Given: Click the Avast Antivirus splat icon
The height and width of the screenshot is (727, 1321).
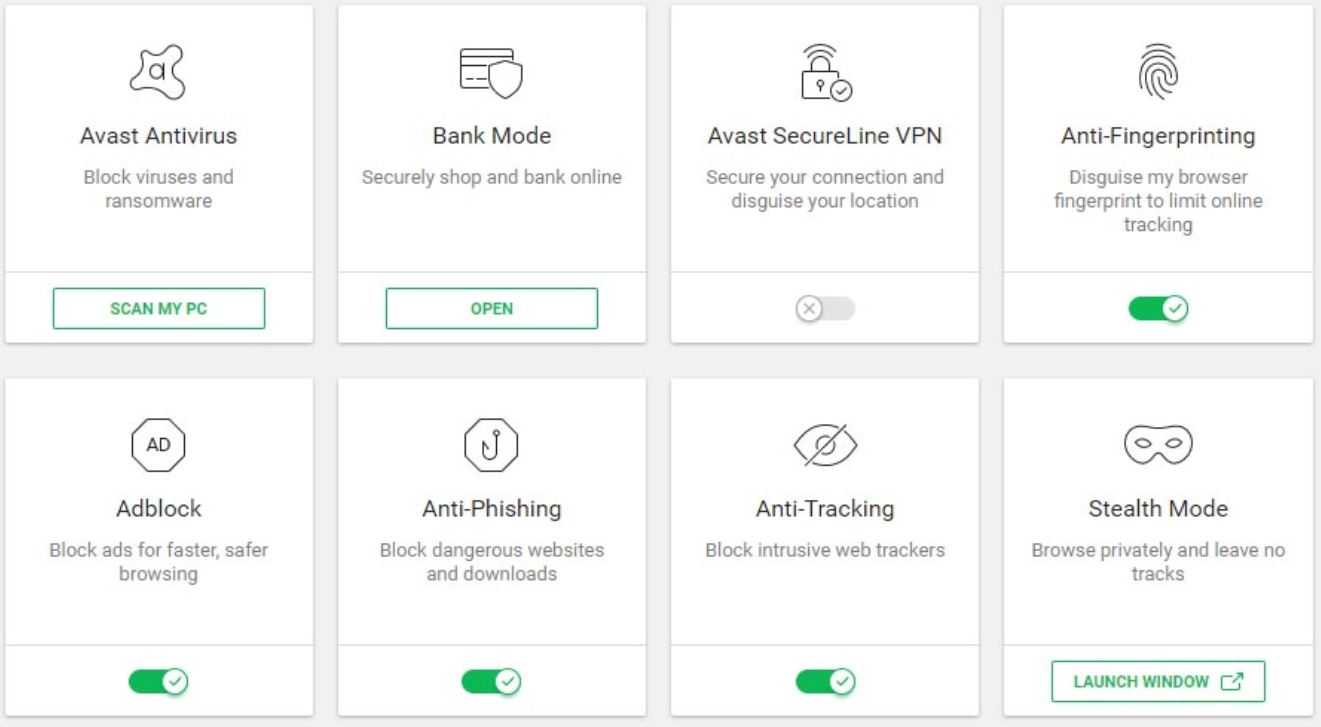Looking at the screenshot, I should (x=159, y=72).
